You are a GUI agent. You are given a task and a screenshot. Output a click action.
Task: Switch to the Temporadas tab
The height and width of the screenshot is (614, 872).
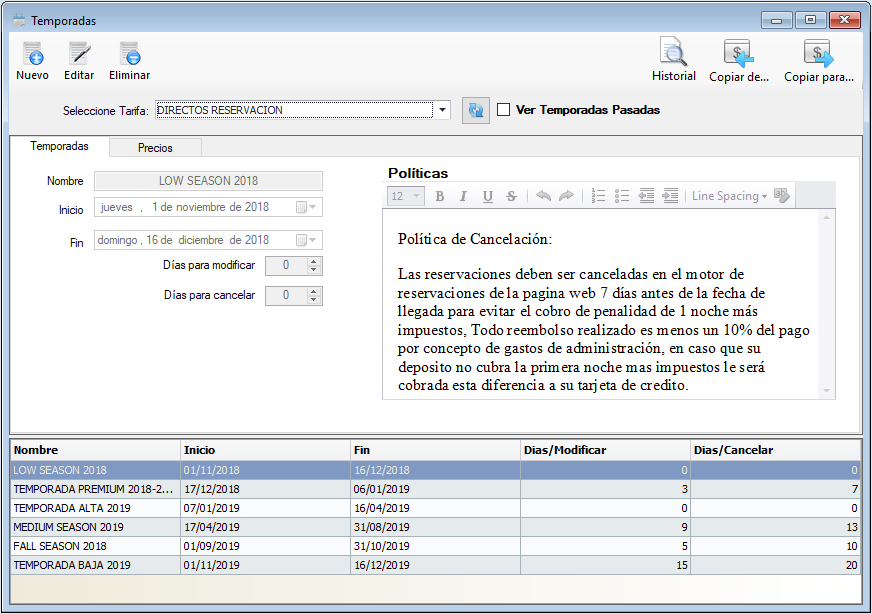coord(60,146)
